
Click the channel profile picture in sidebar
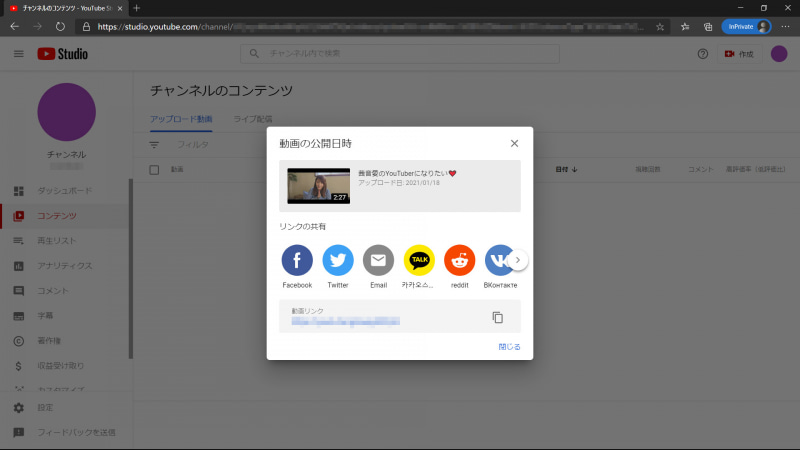click(66, 112)
